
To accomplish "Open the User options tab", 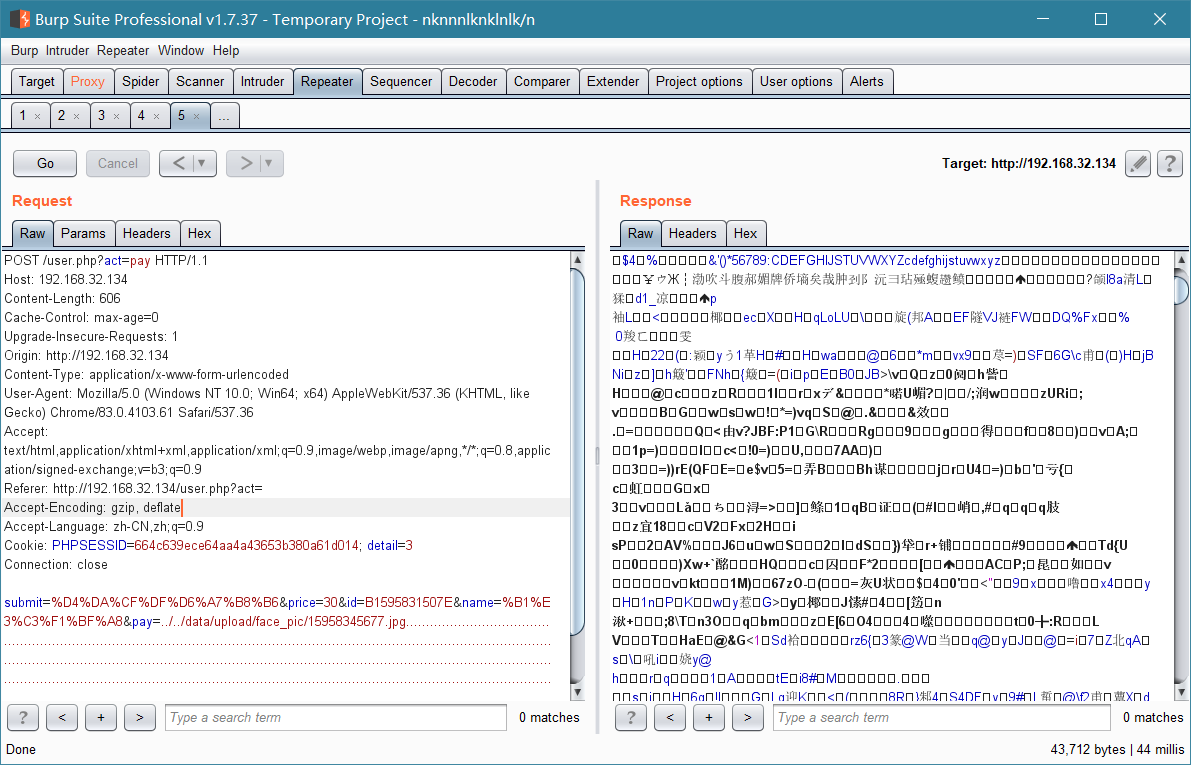I will click(x=796, y=81).
